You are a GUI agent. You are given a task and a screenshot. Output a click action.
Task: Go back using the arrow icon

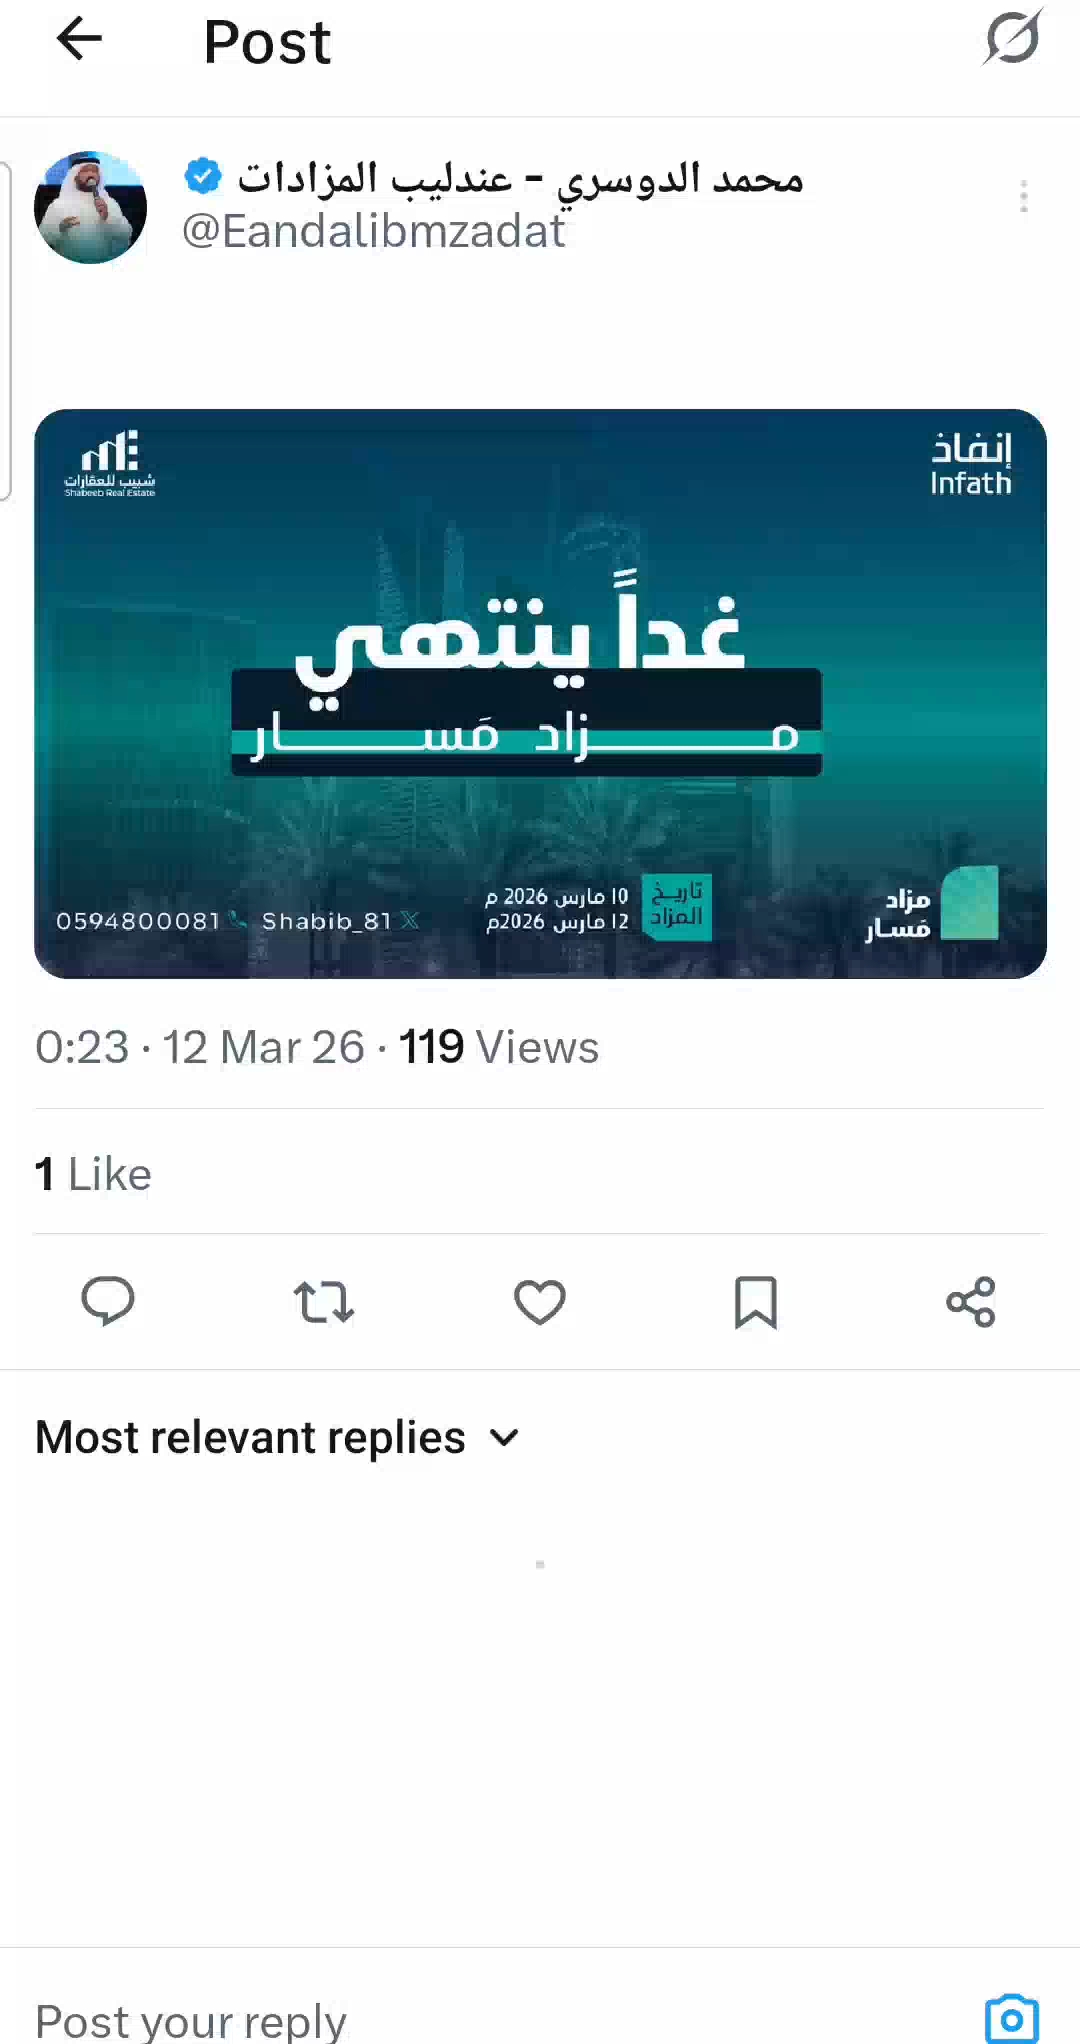(x=79, y=40)
